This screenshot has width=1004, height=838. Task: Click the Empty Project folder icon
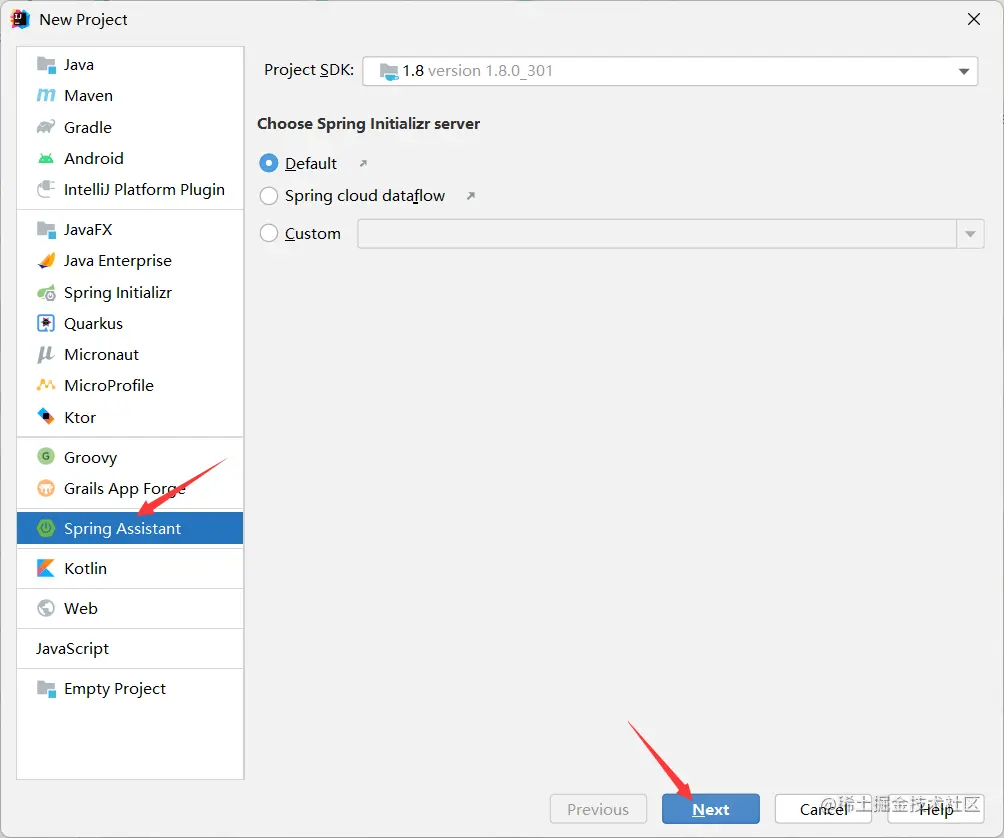(x=46, y=689)
